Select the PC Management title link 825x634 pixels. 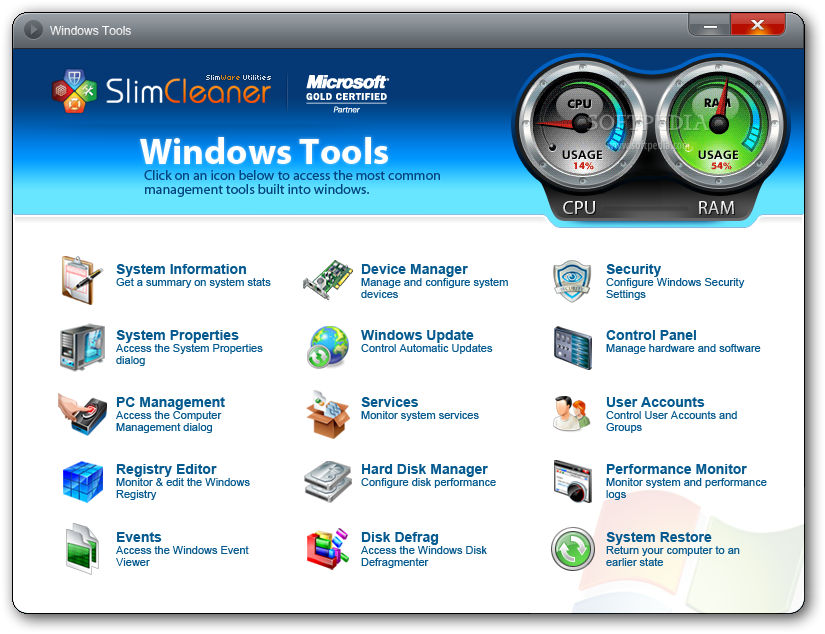click(170, 402)
